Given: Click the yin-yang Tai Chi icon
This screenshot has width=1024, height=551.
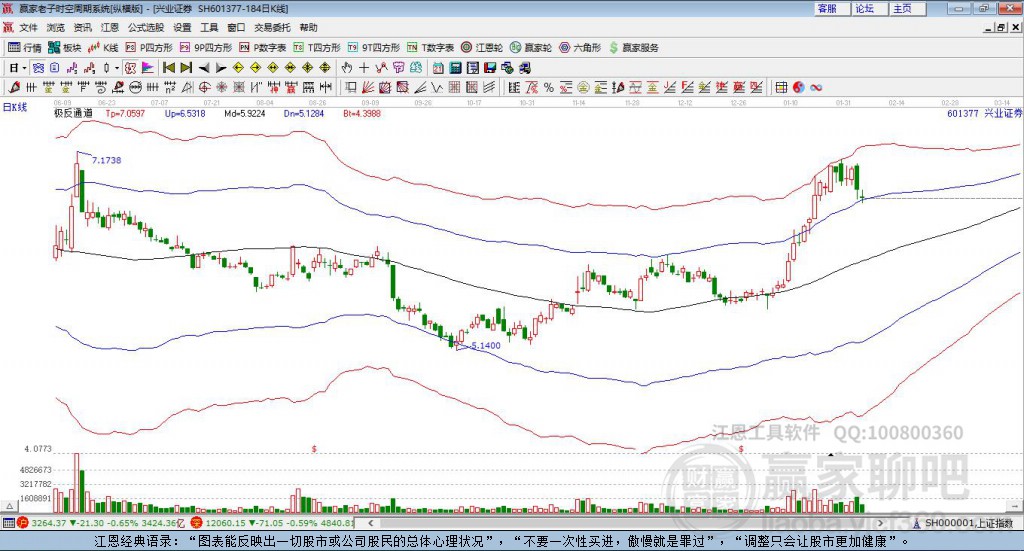Looking at the screenshot, I should tap(799, 87).
